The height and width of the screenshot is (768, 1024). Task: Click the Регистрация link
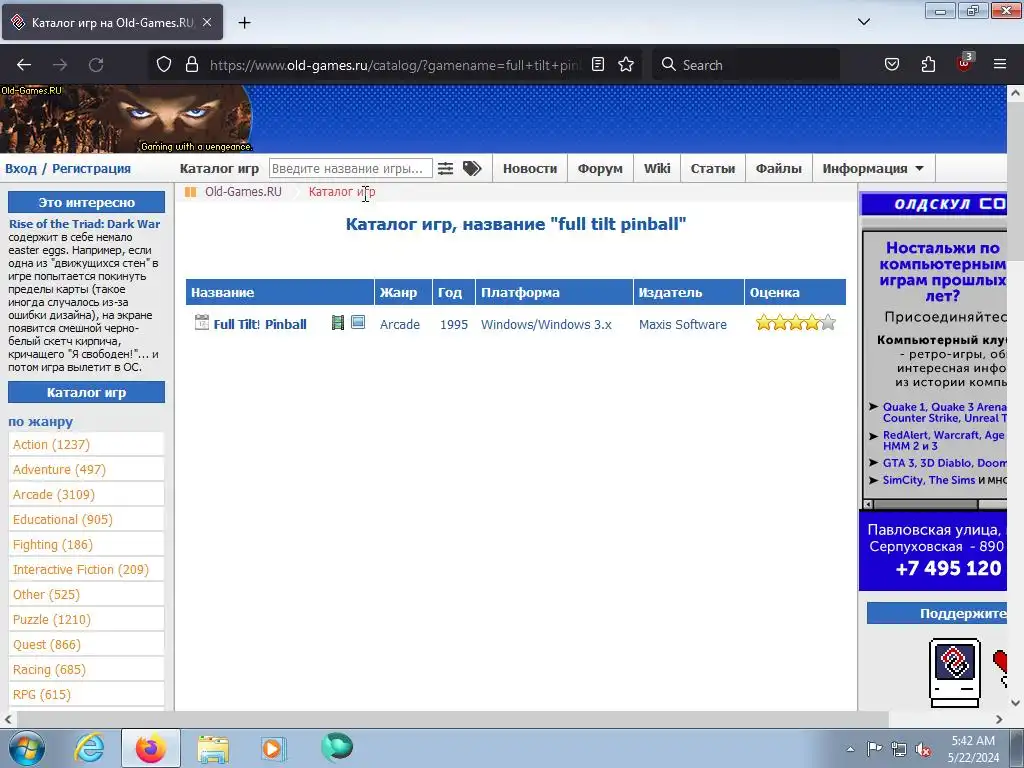point(91,168)
